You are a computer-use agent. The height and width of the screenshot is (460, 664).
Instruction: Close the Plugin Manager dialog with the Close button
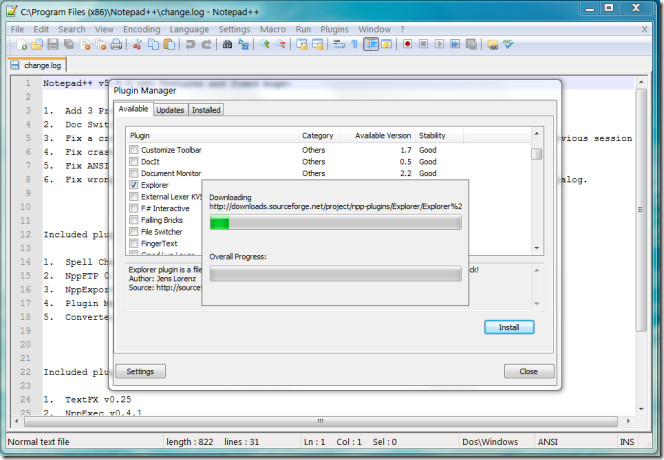[x=528, y=371]
